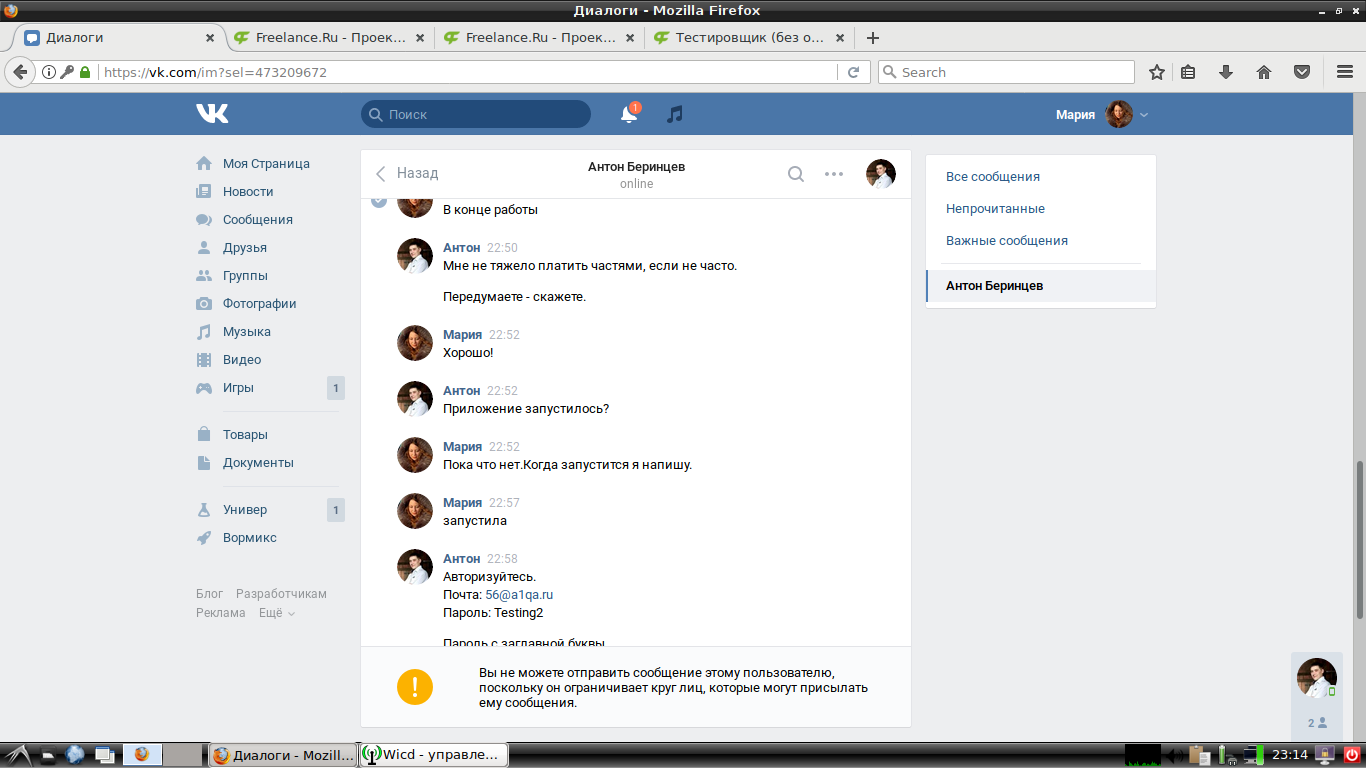Open Группы in sidebar

pos(245,275)
